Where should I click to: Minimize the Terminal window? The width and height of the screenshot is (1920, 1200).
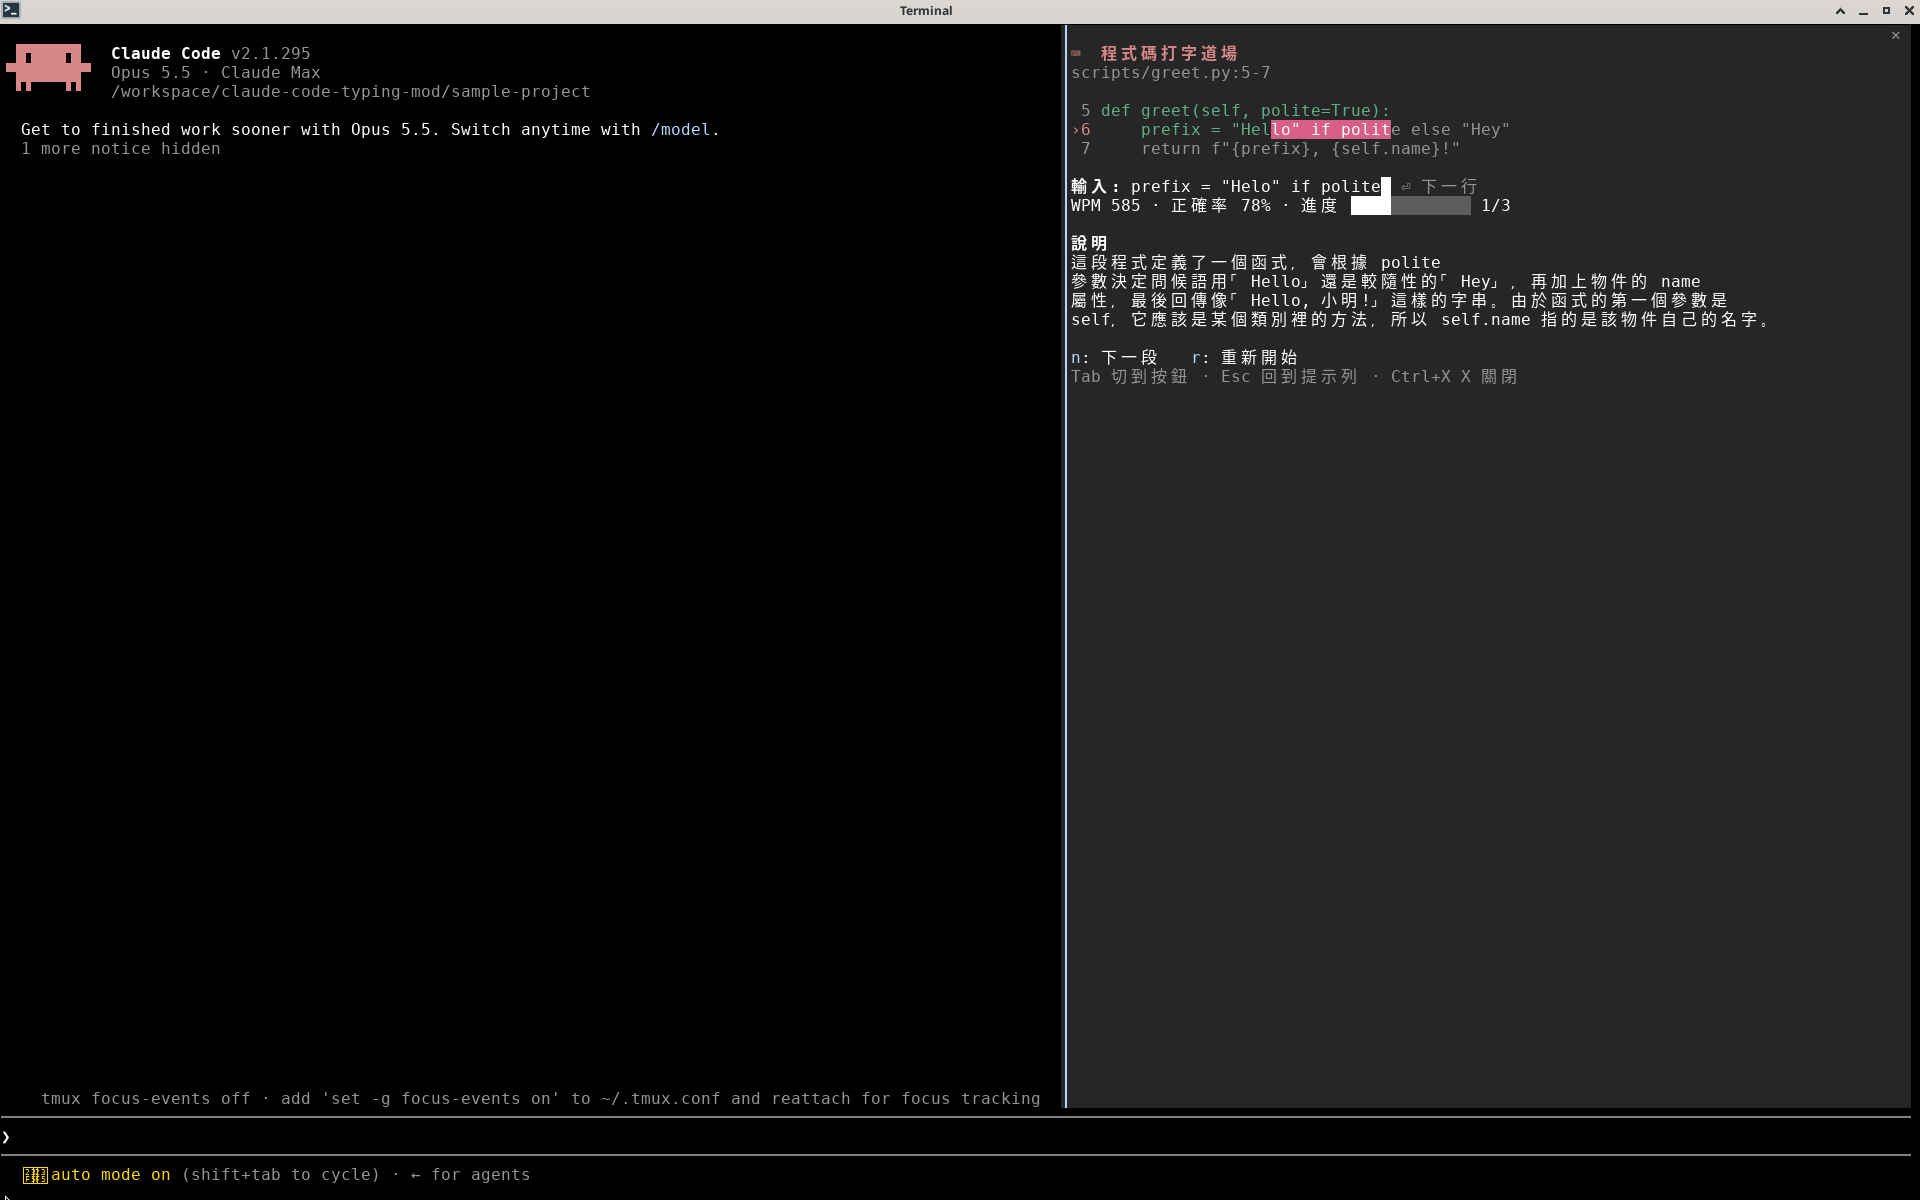[x=1863, y=11]
